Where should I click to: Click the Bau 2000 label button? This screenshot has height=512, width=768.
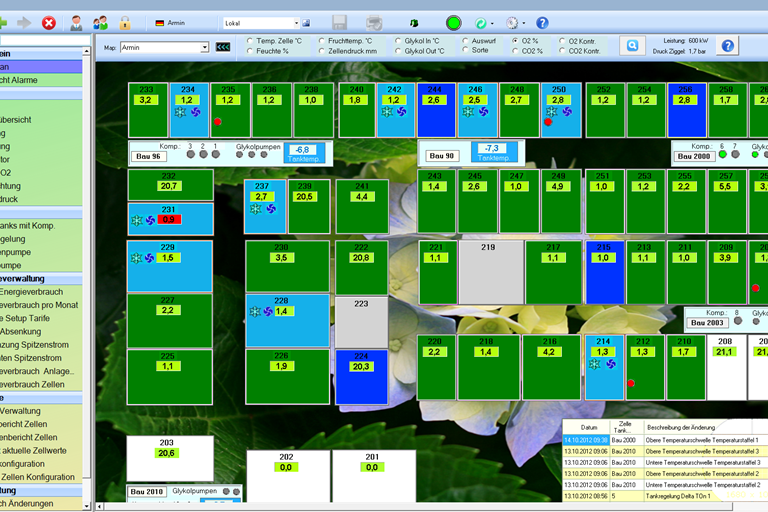click(x=694, y=156)
